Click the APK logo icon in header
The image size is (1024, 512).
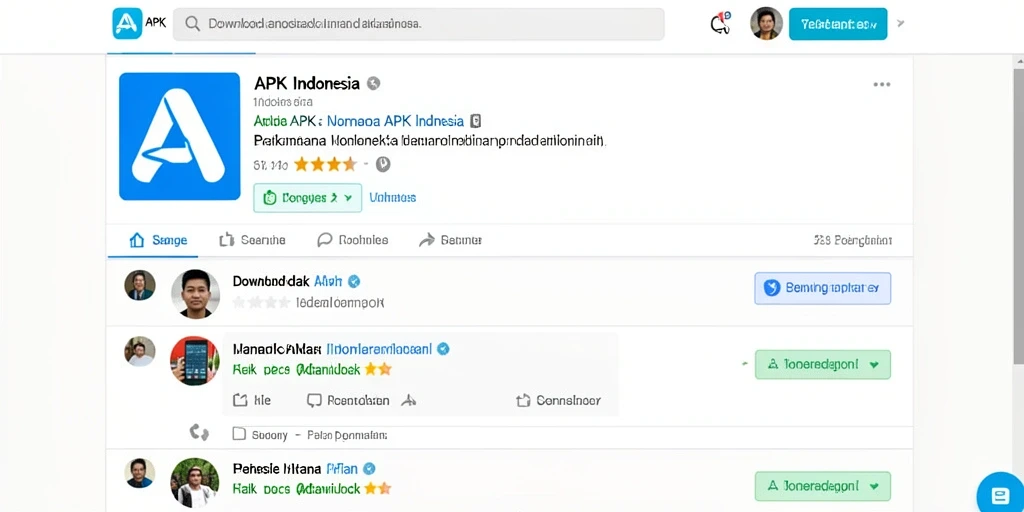tap(127, 24)
